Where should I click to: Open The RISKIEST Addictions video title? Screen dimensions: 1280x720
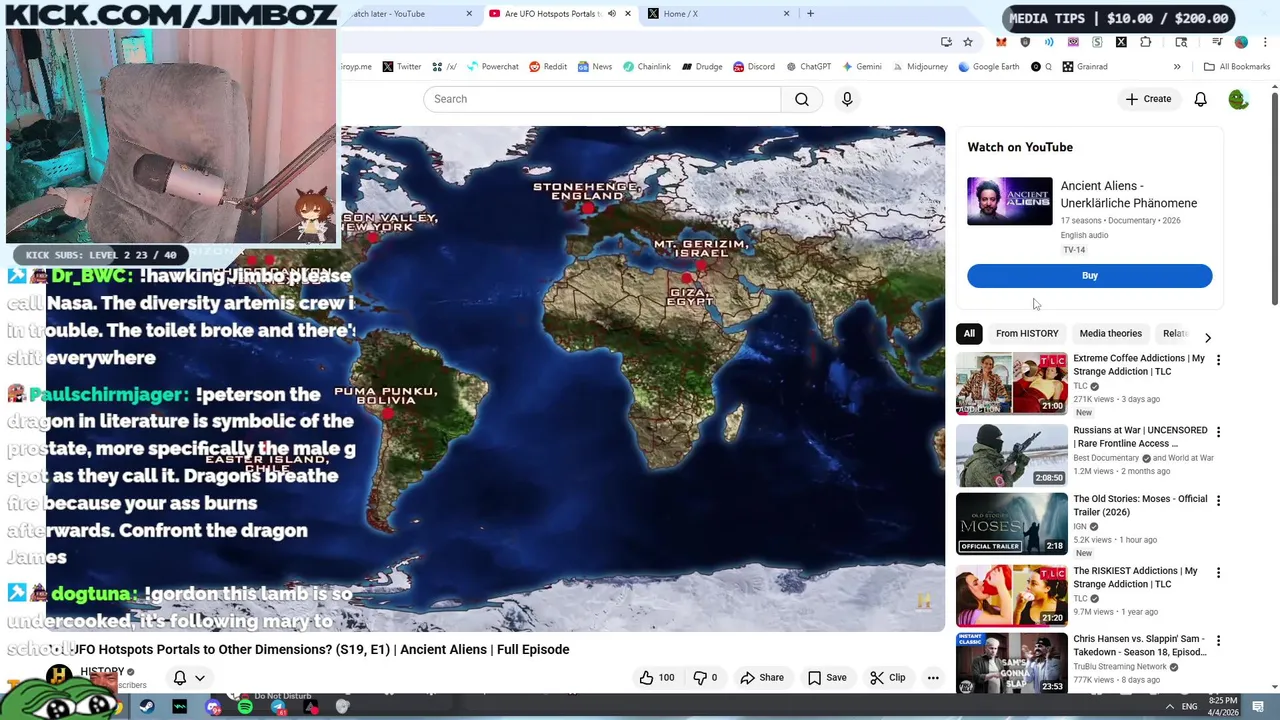click(x=1135, y=577)
